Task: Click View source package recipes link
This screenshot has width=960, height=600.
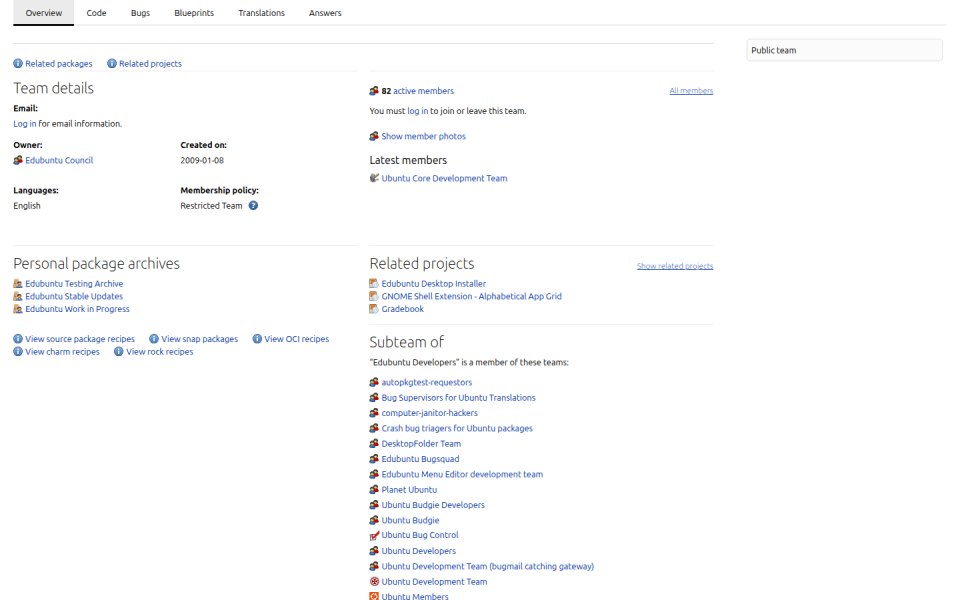Action: click(x=80, y=339)
